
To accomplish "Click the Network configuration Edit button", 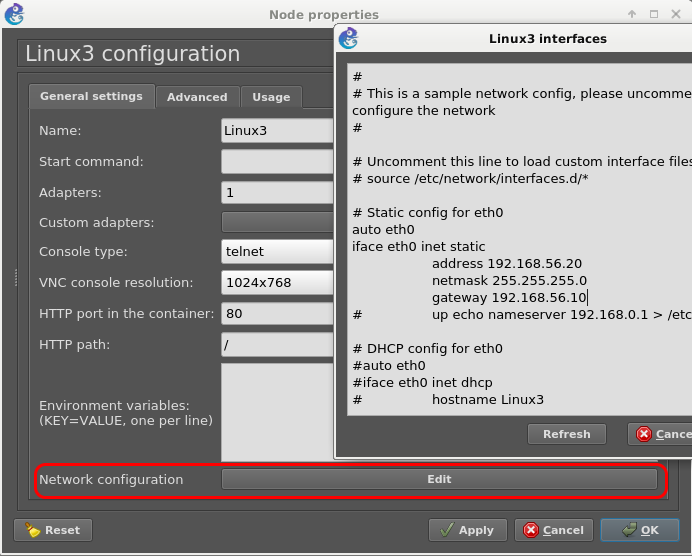I will (x=439, y=479).
